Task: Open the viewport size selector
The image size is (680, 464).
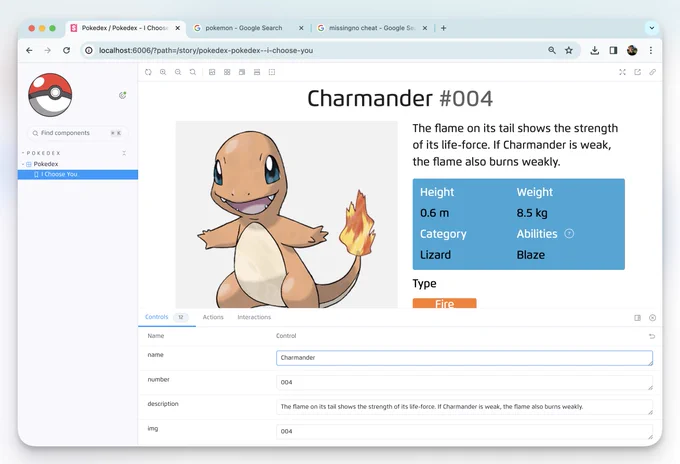Action: click(242, 72)
